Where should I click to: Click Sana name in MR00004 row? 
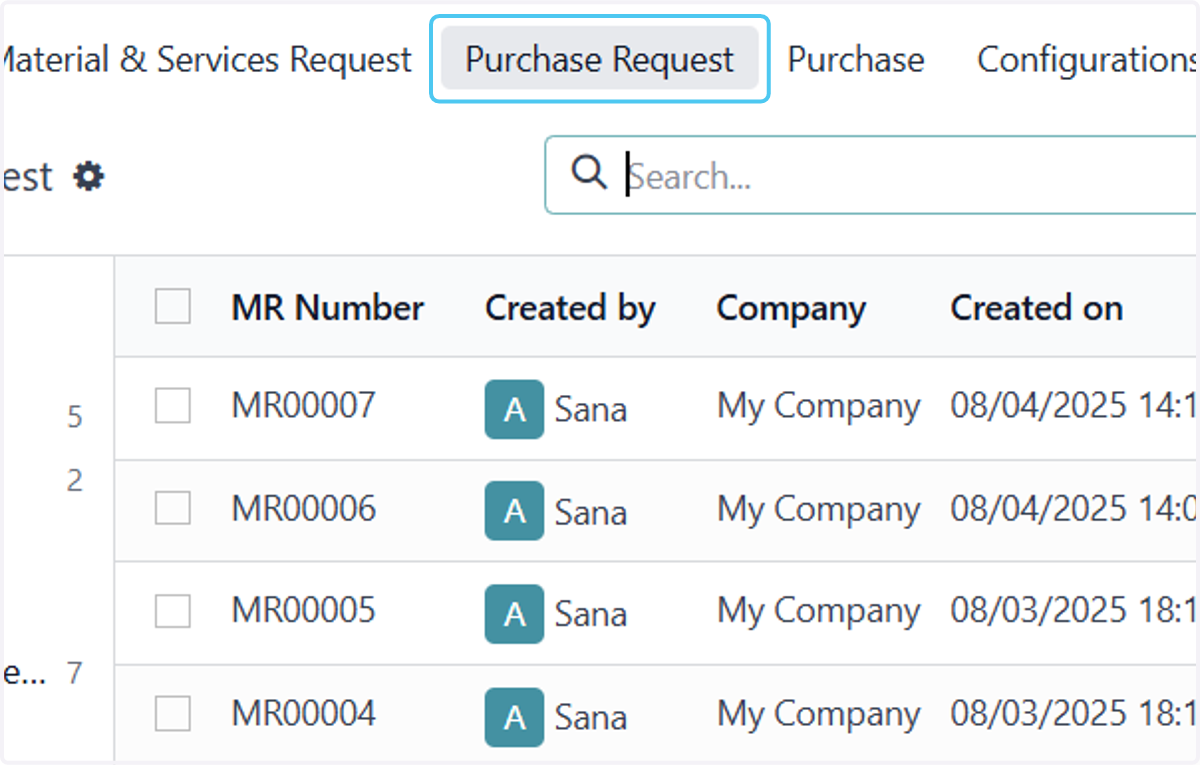[x=591, y=717]
